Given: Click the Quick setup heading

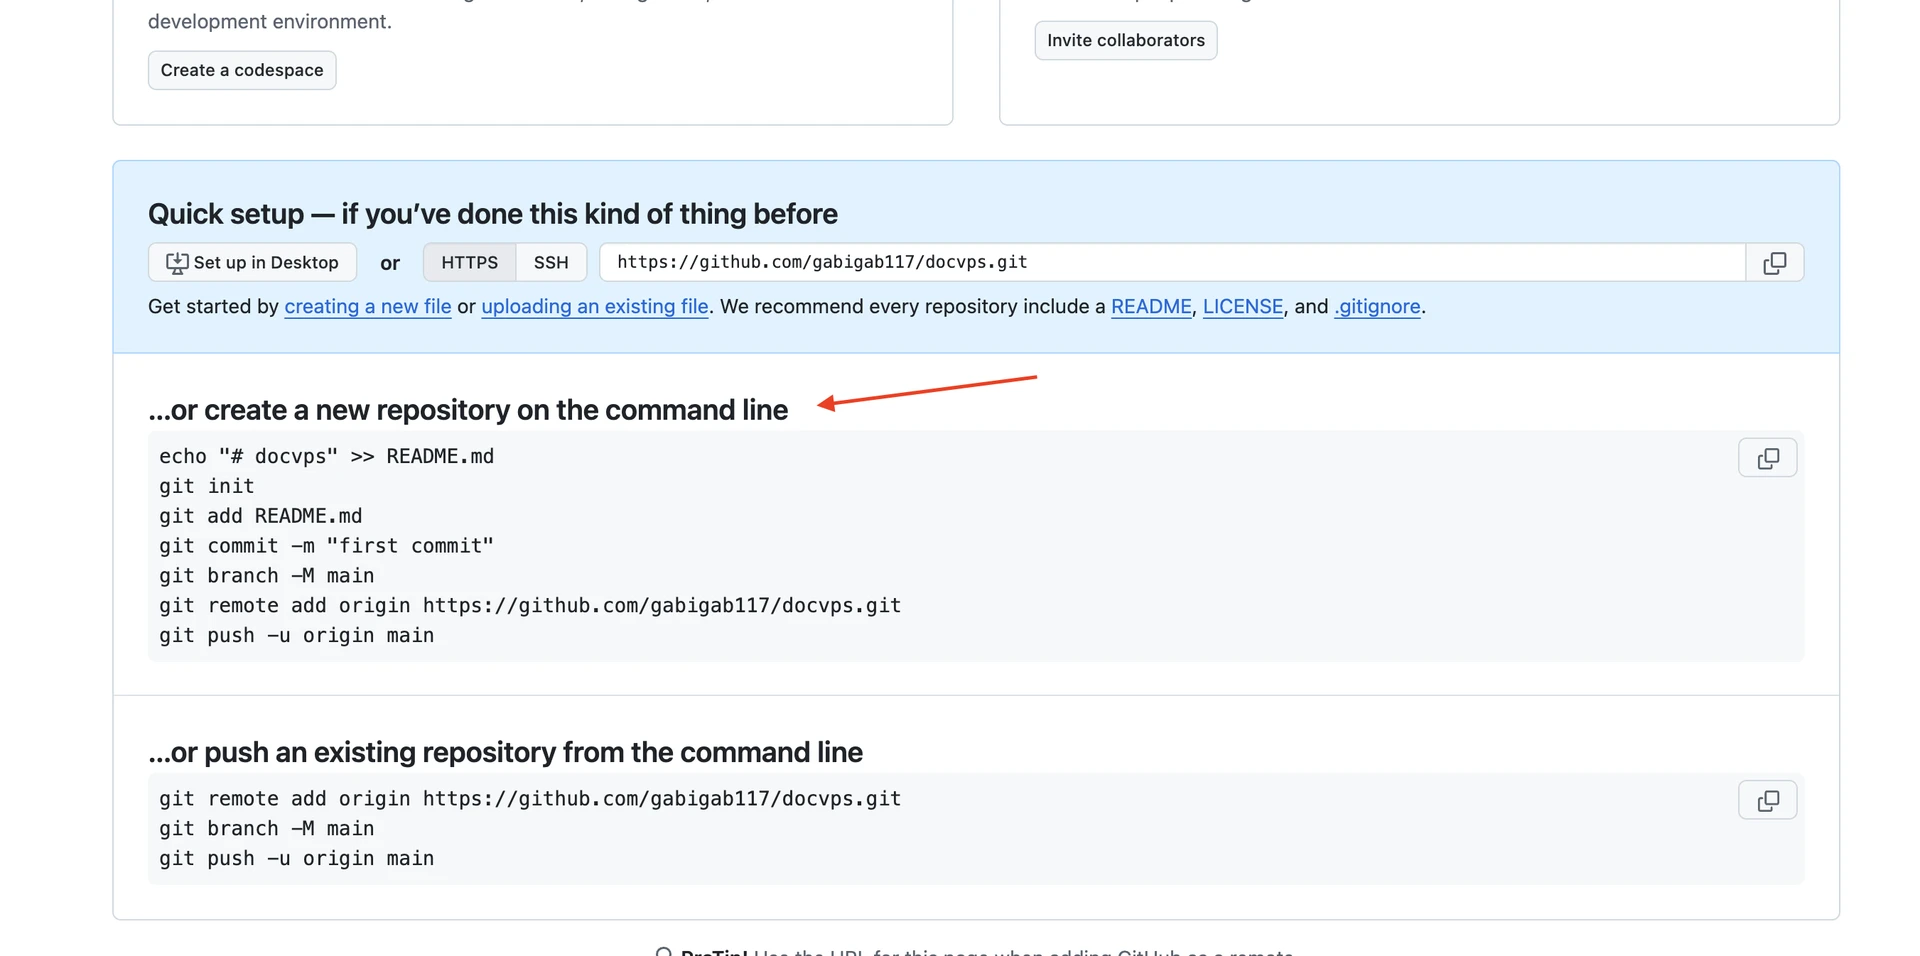Looking at the screenshot, I should point(492,214).
